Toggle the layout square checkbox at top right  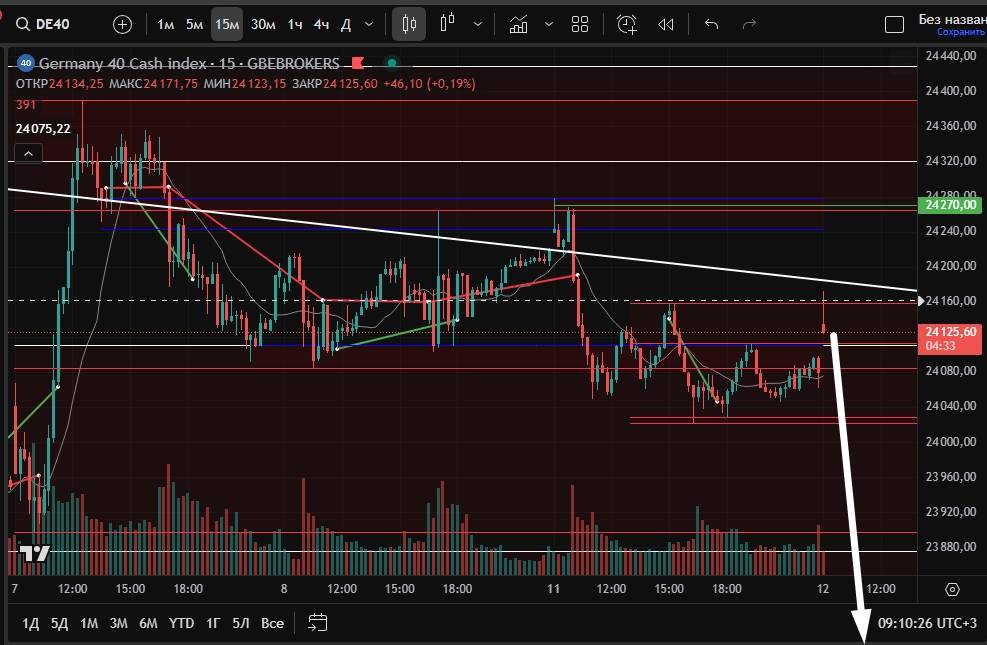tap(895, 24)
